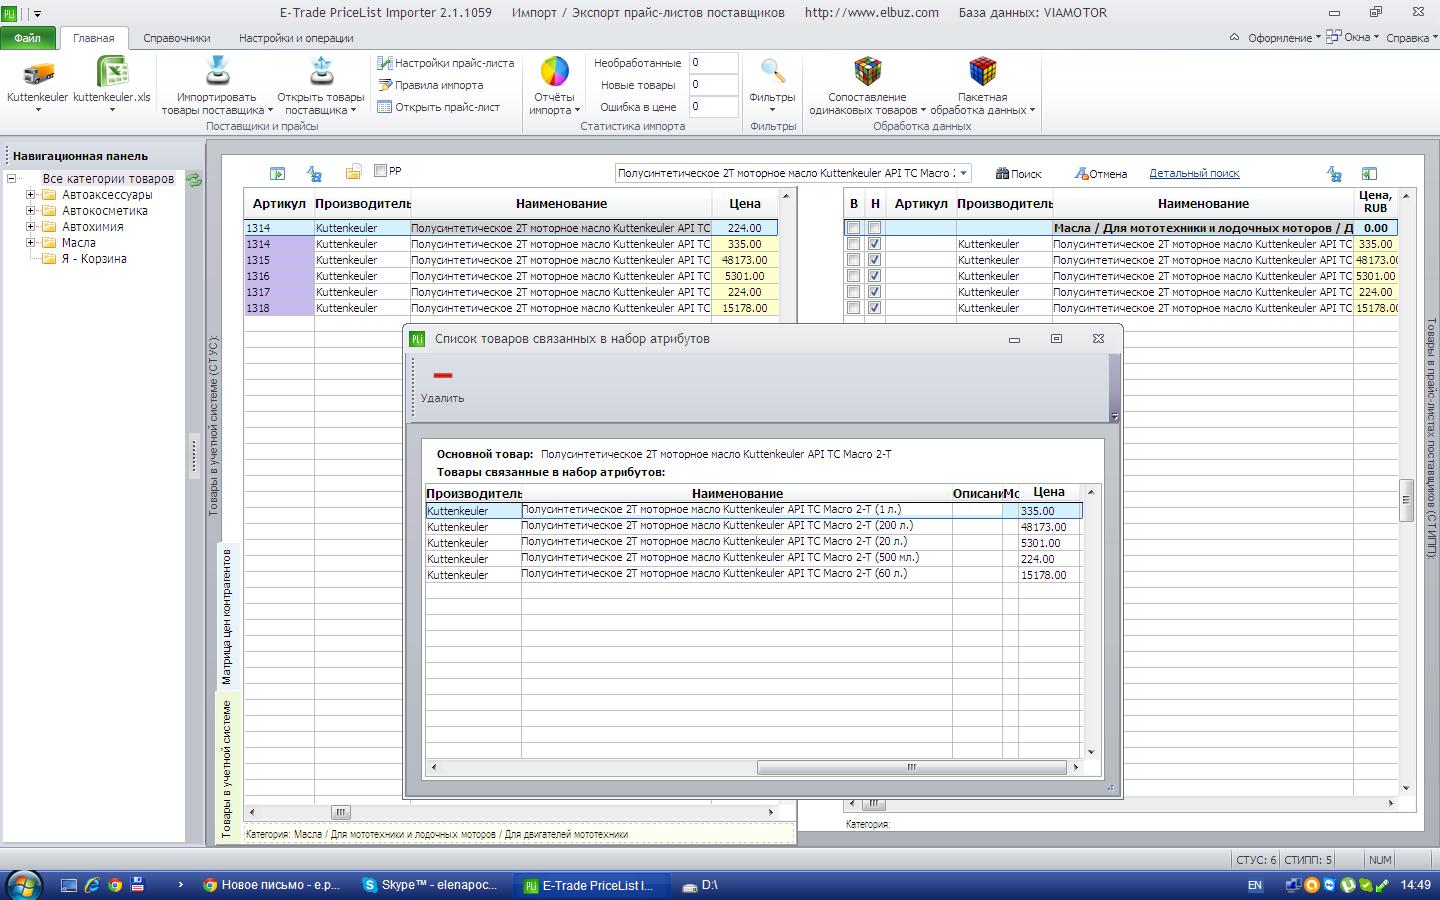Click the uTorrent tray icon
This screenshot has height=900, width=1440.
coord(1348,885)
